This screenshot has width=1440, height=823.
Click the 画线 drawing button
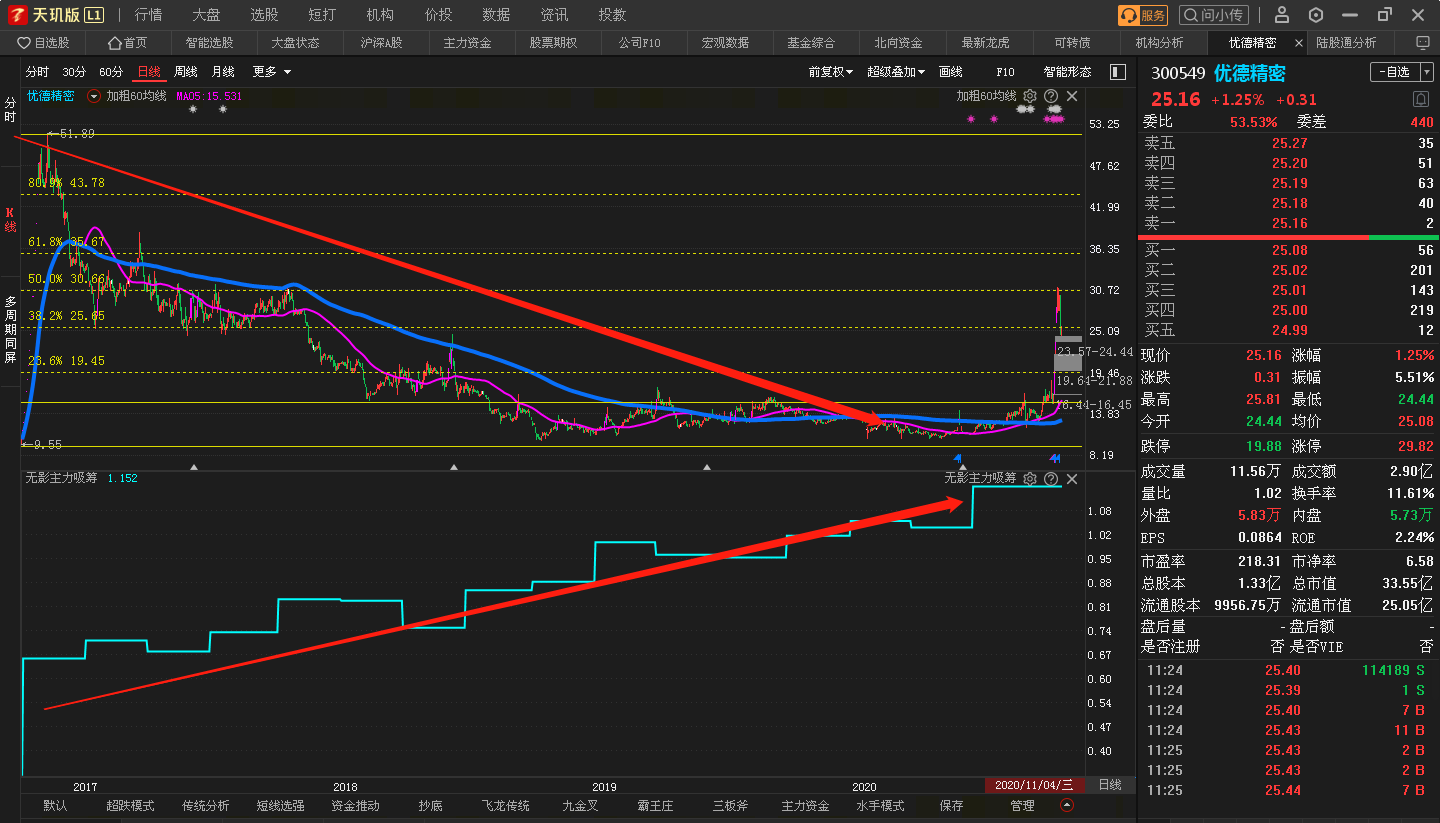click(951, 72)
